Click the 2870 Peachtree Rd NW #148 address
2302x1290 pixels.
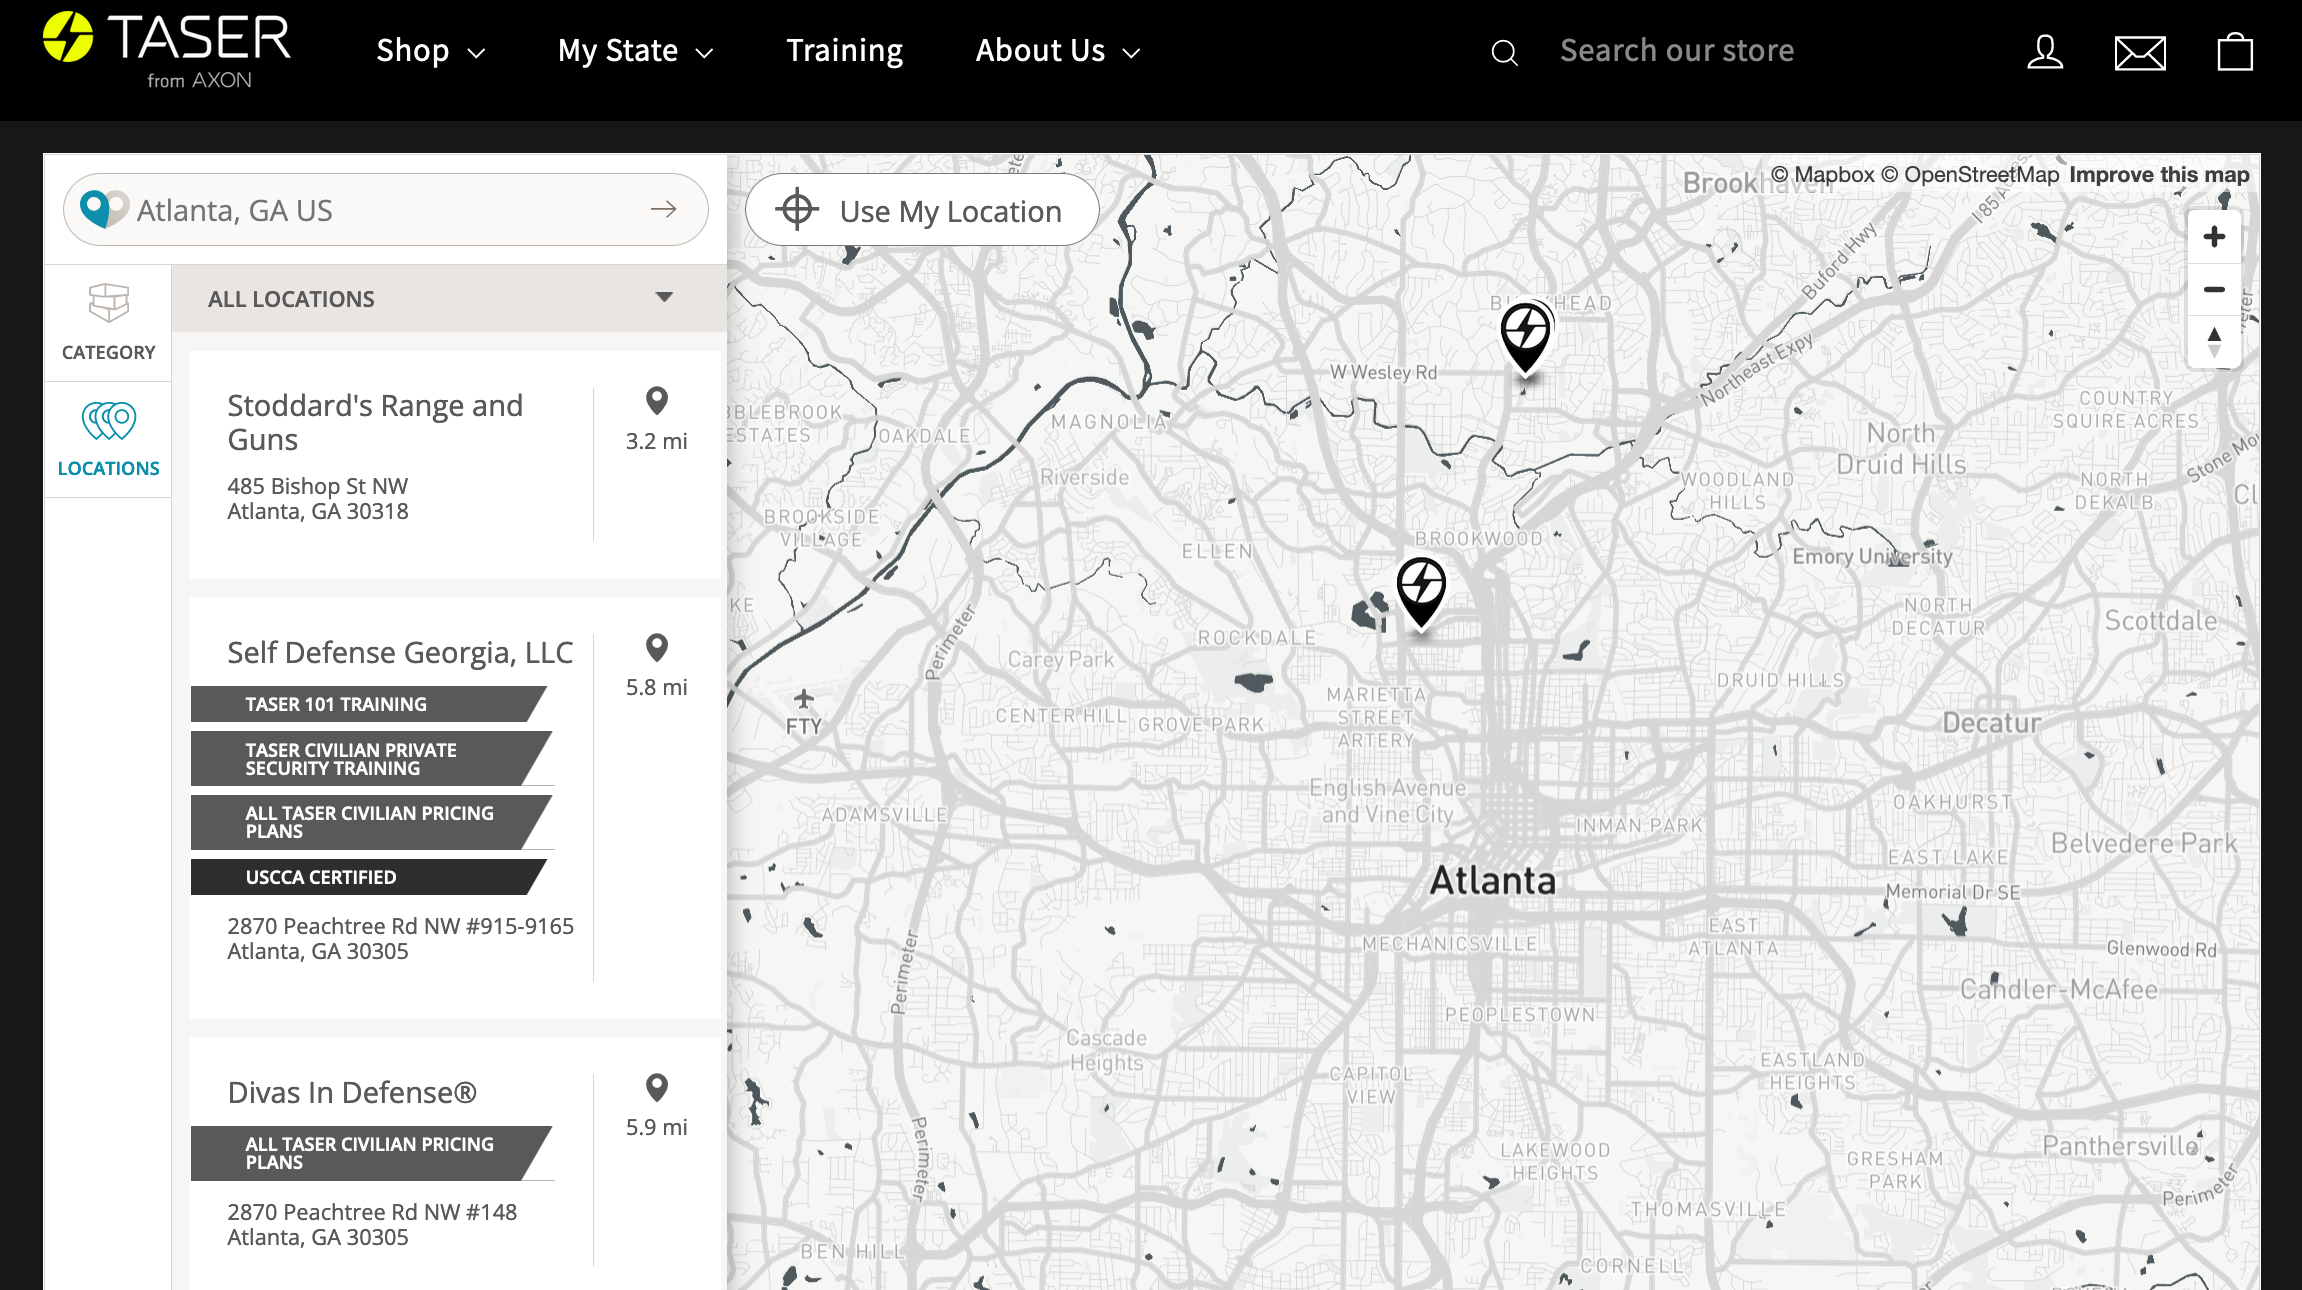click(x=372, y=1225)
